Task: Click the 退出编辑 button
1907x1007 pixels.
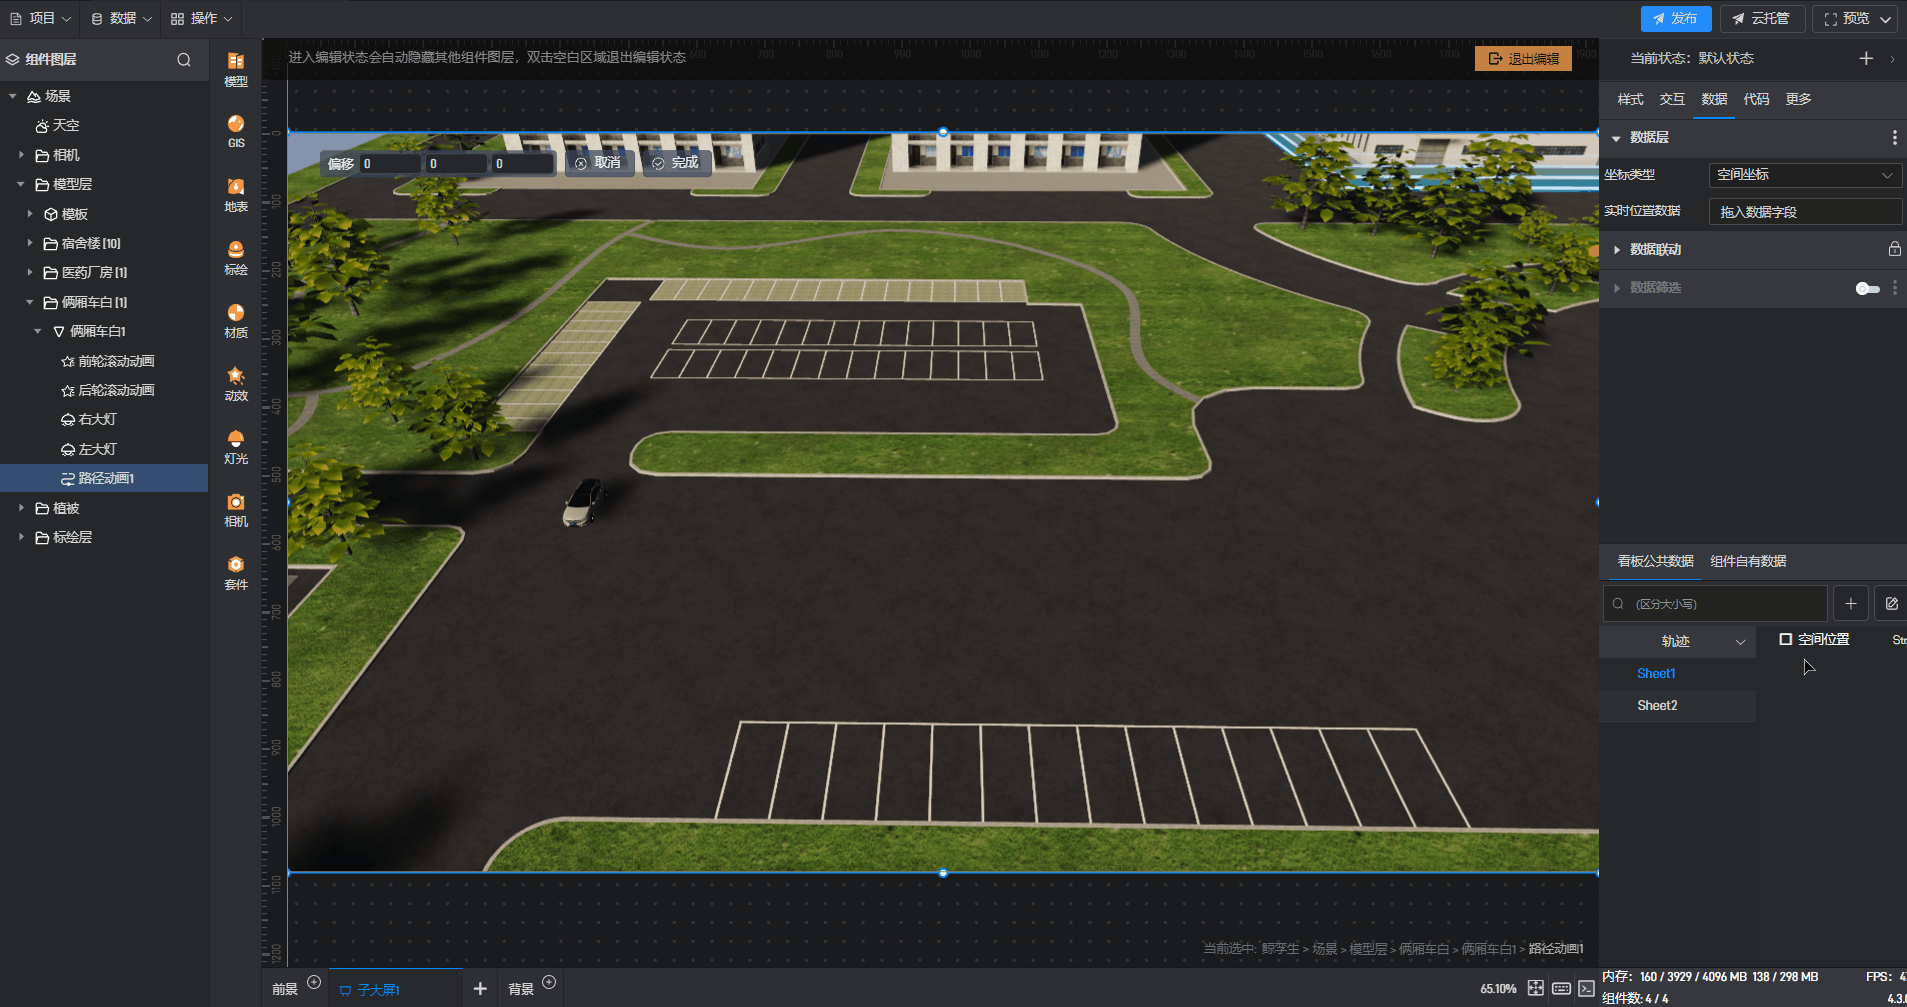Action: 1523,59
